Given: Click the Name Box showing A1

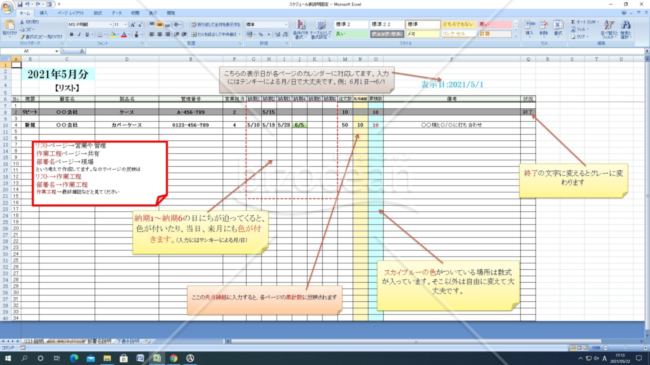Looking at the screenshot, I should coord(29,51).
